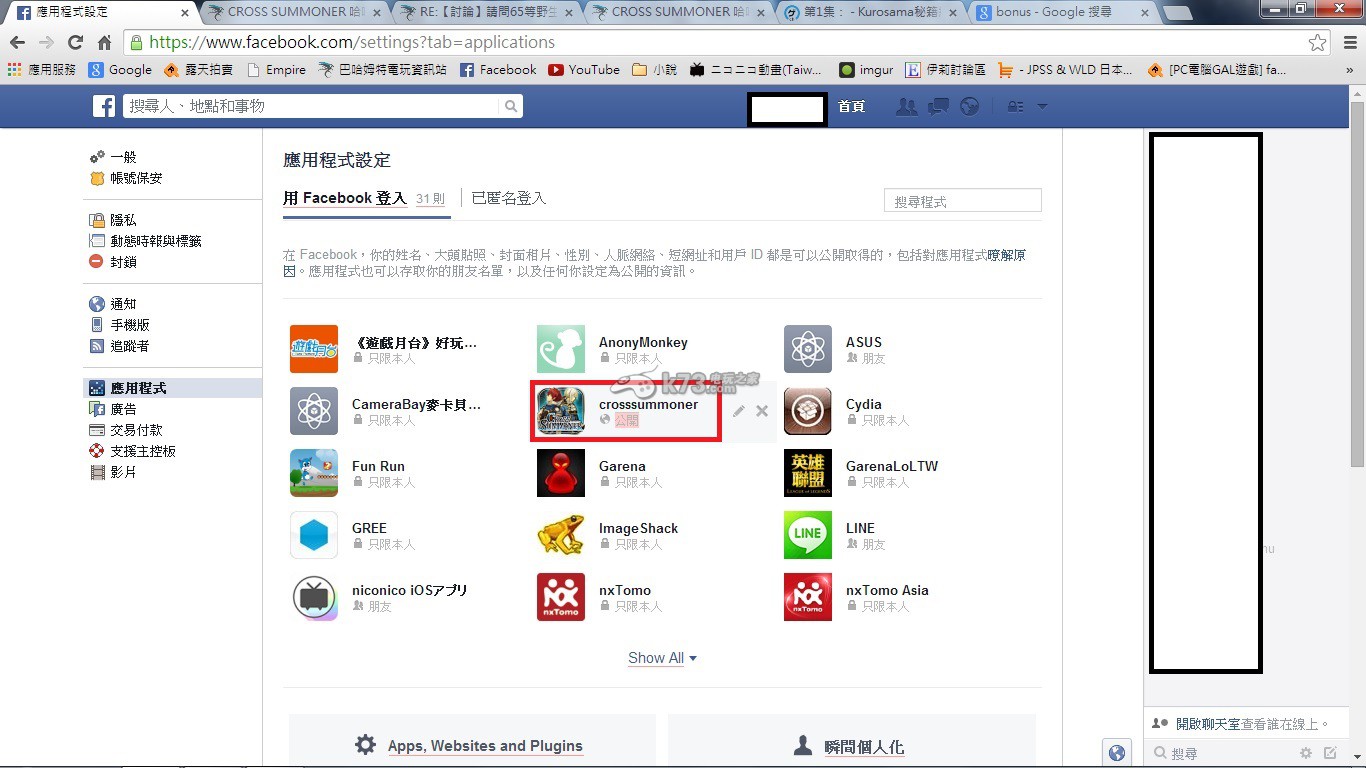The height and width of the screenshot is (768, 1366).
Task: Open the YouTube bookmark
Action: click(584, 70)
